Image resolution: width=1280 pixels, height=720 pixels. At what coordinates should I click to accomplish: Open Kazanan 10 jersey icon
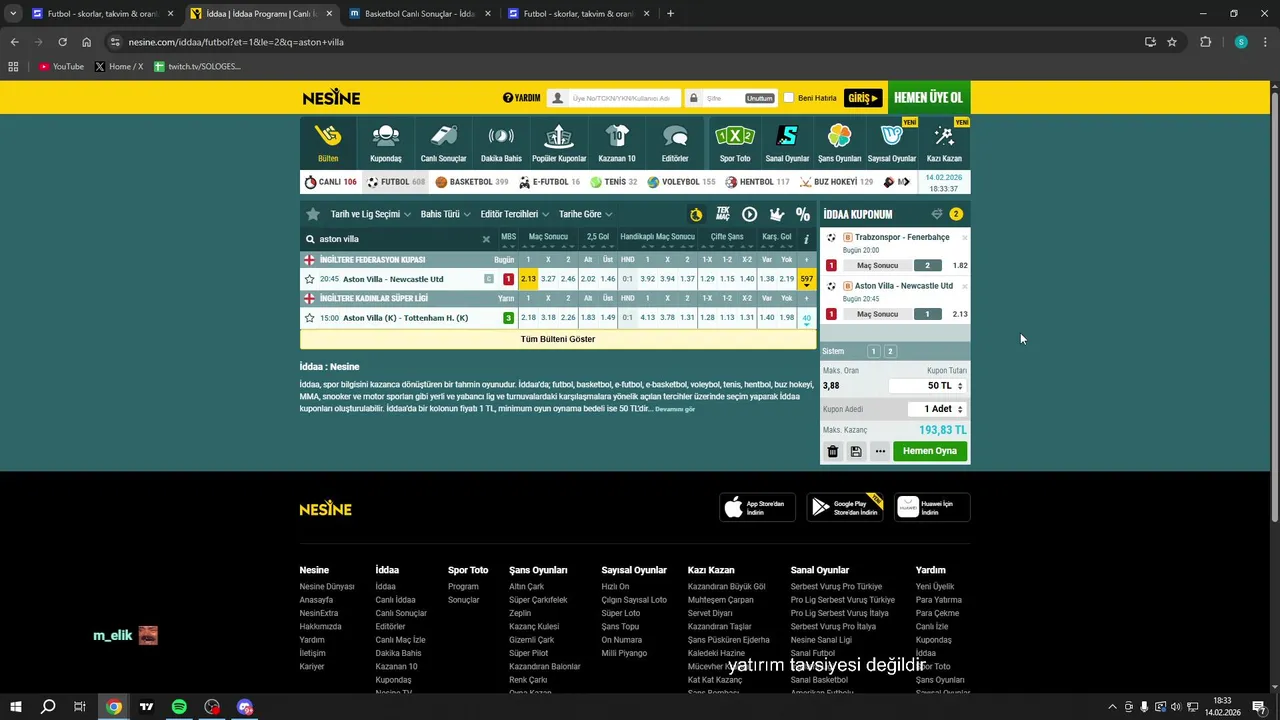pos(617,135)
